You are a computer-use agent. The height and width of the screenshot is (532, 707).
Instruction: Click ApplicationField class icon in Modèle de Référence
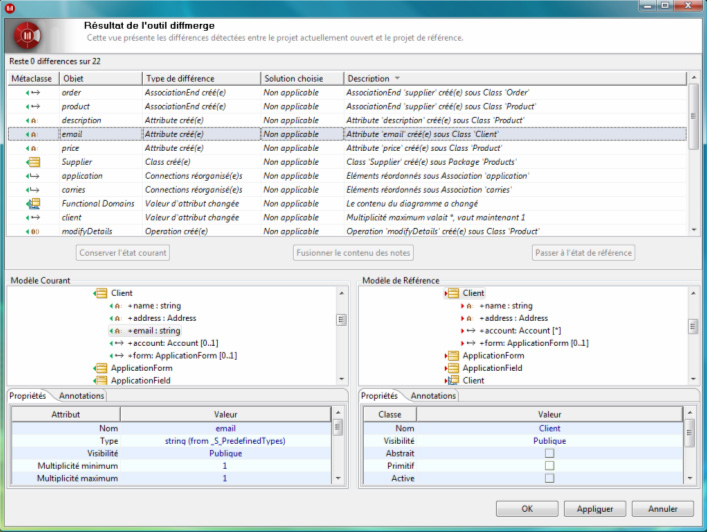tap(452, 368)
